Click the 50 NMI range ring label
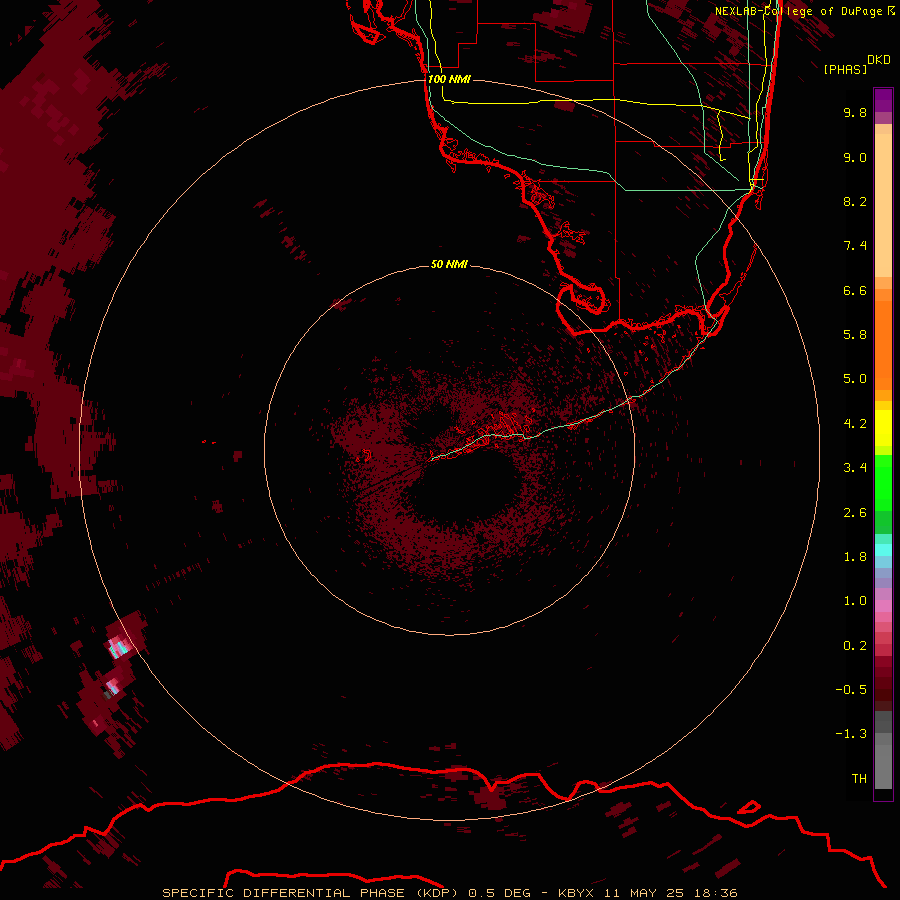 coord(449,264)
